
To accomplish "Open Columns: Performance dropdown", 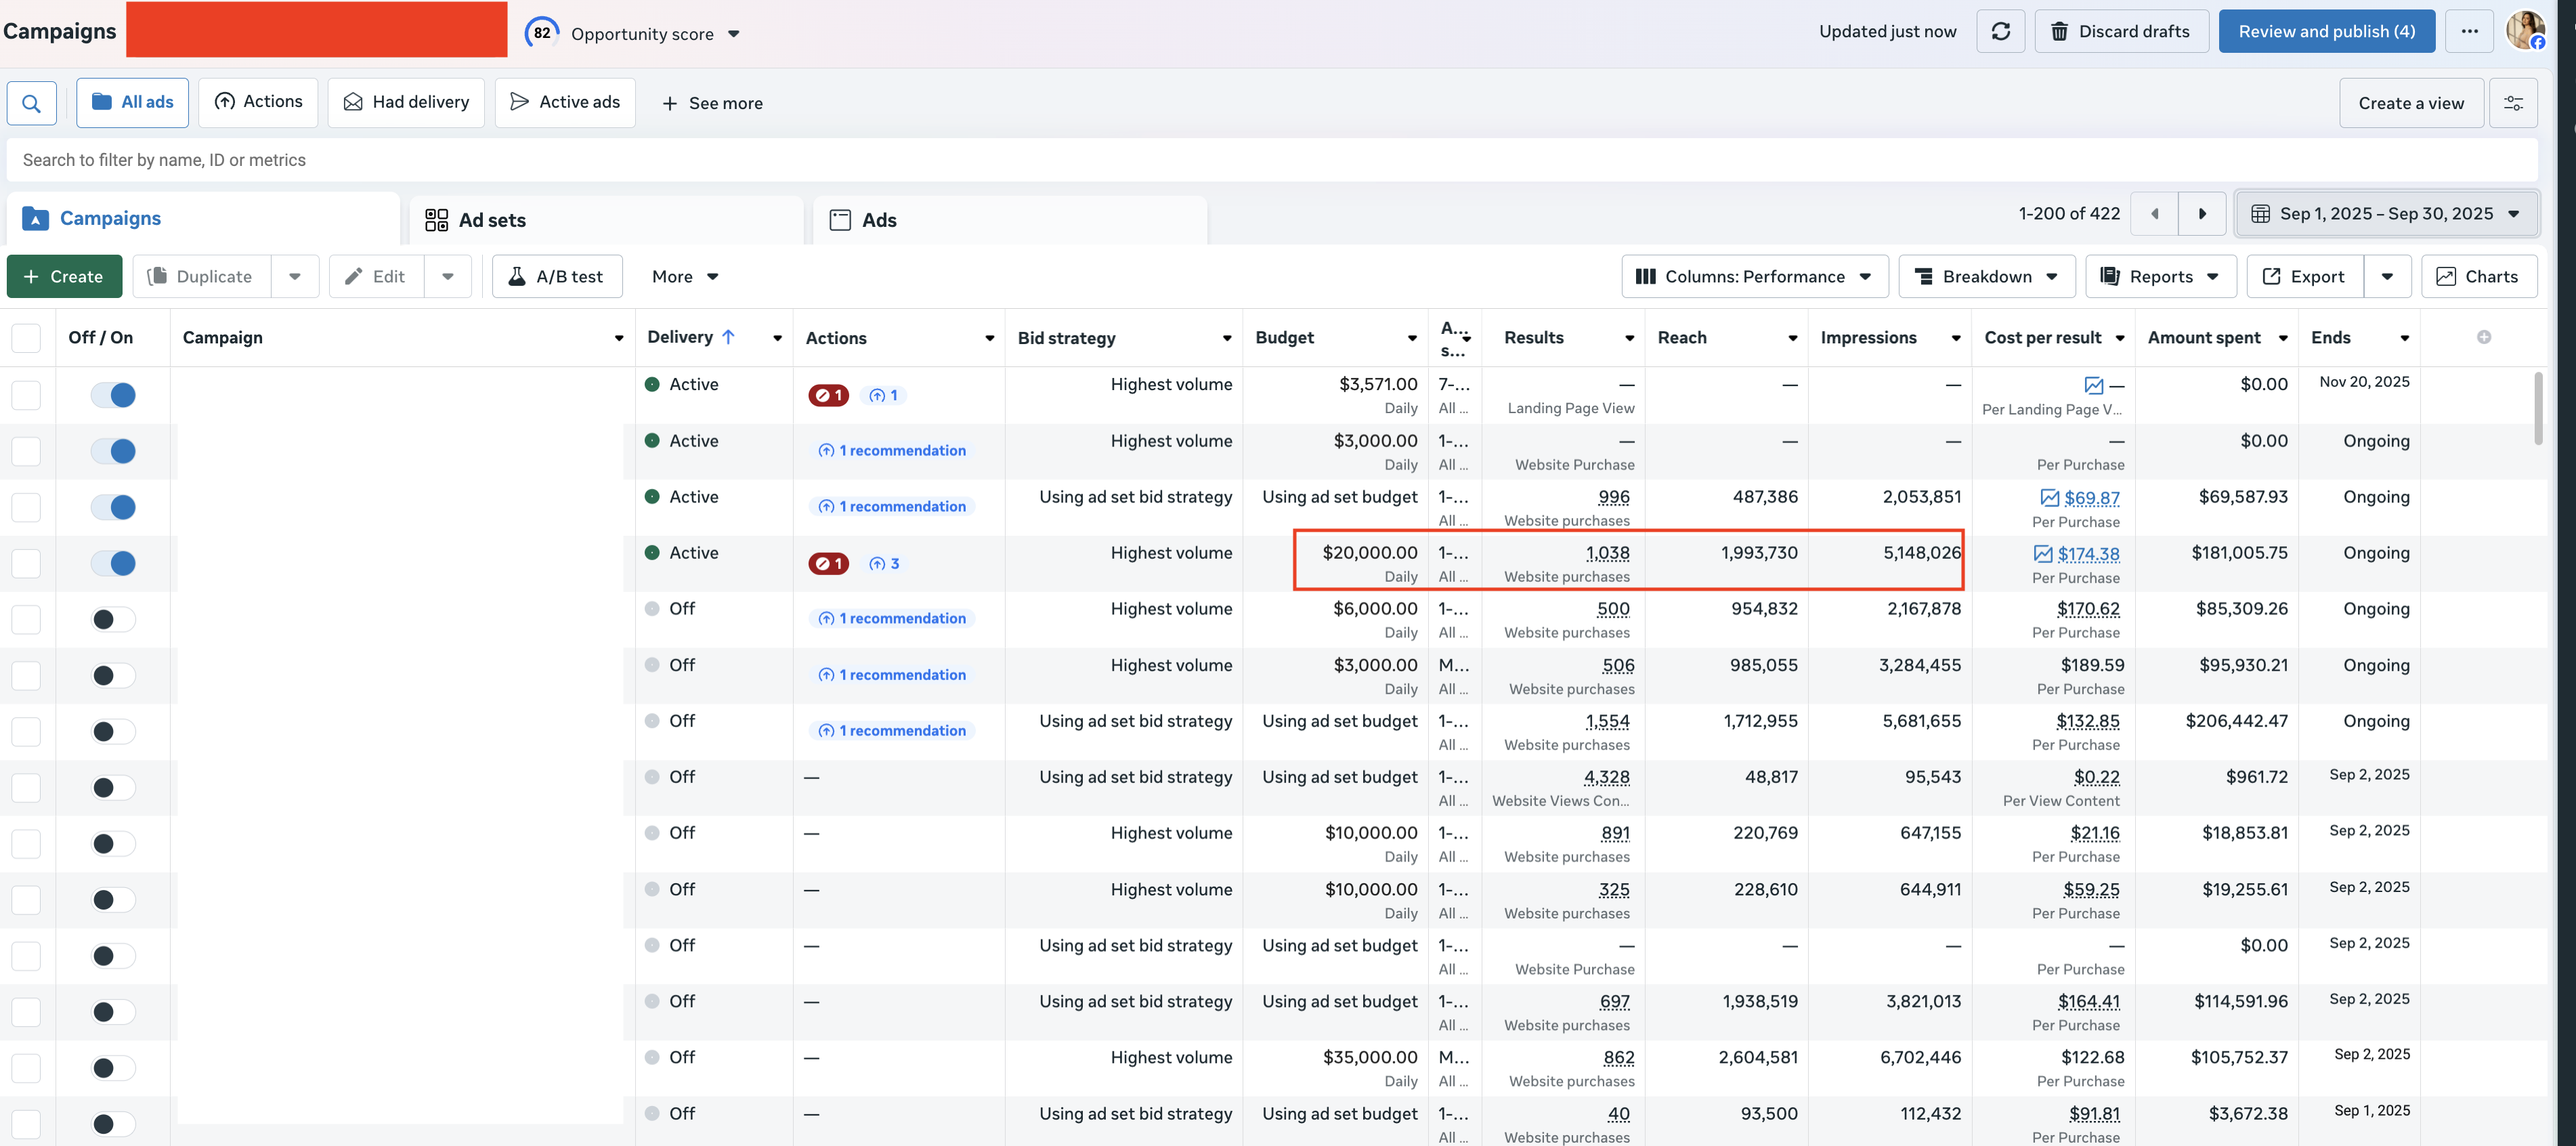I will pos(1754,276).
